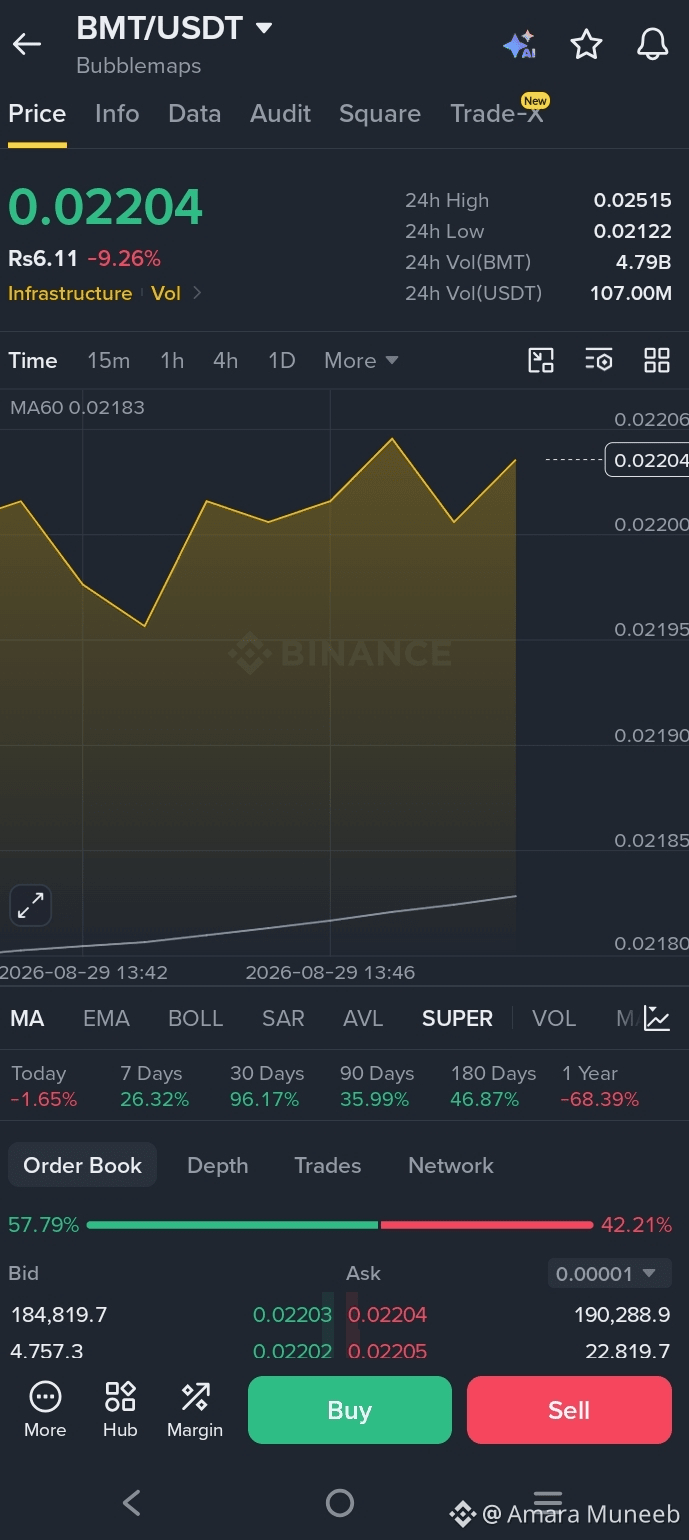Open price alert bell icon

(652, 44)
